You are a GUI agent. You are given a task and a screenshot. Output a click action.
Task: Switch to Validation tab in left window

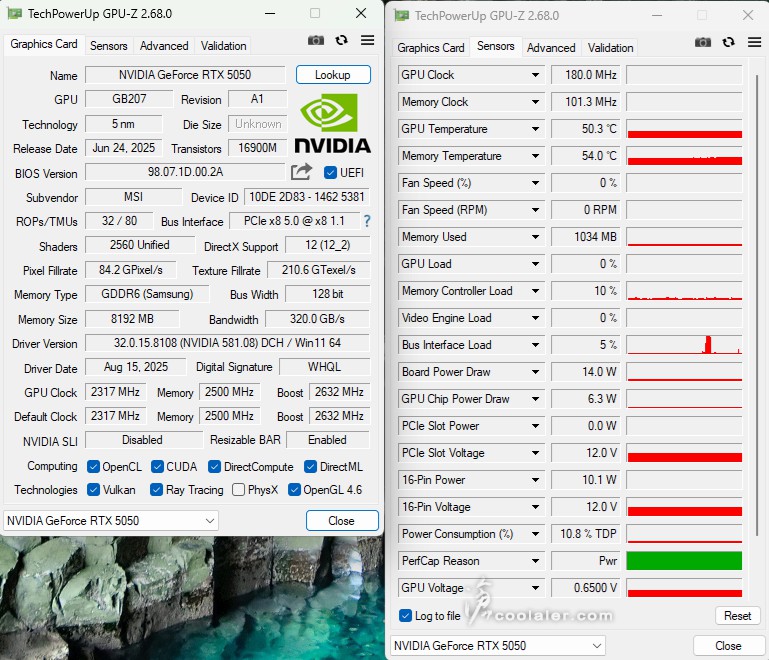[224, 46]
